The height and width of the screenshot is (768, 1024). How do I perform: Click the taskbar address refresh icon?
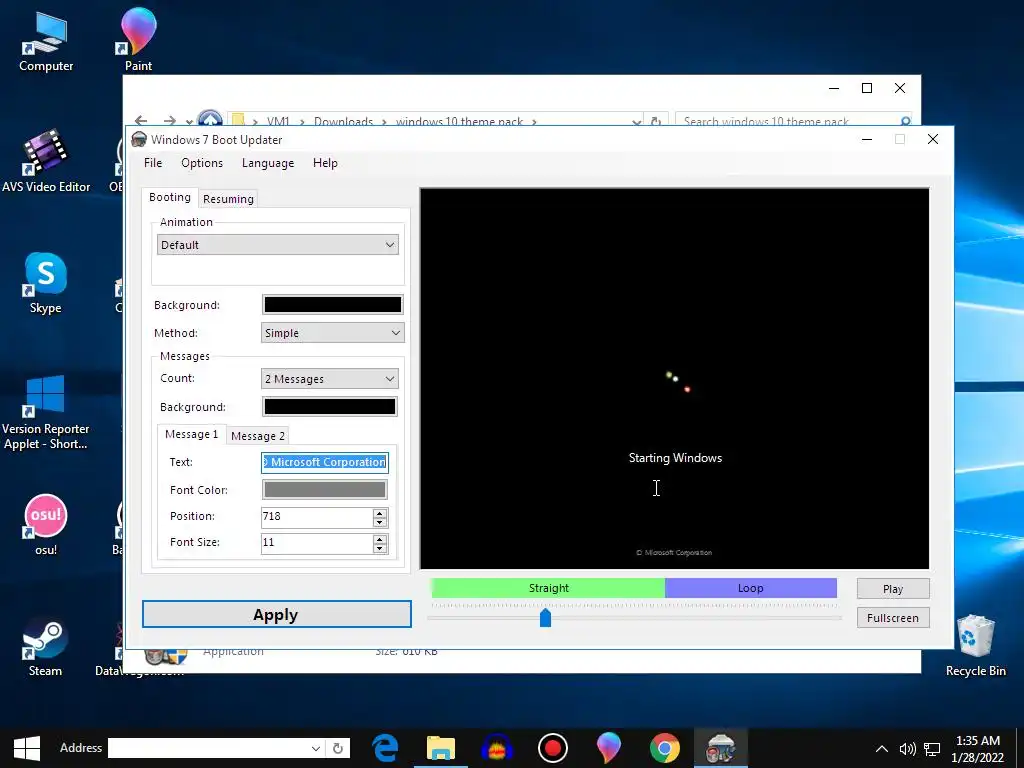click(x=338, y=748)
